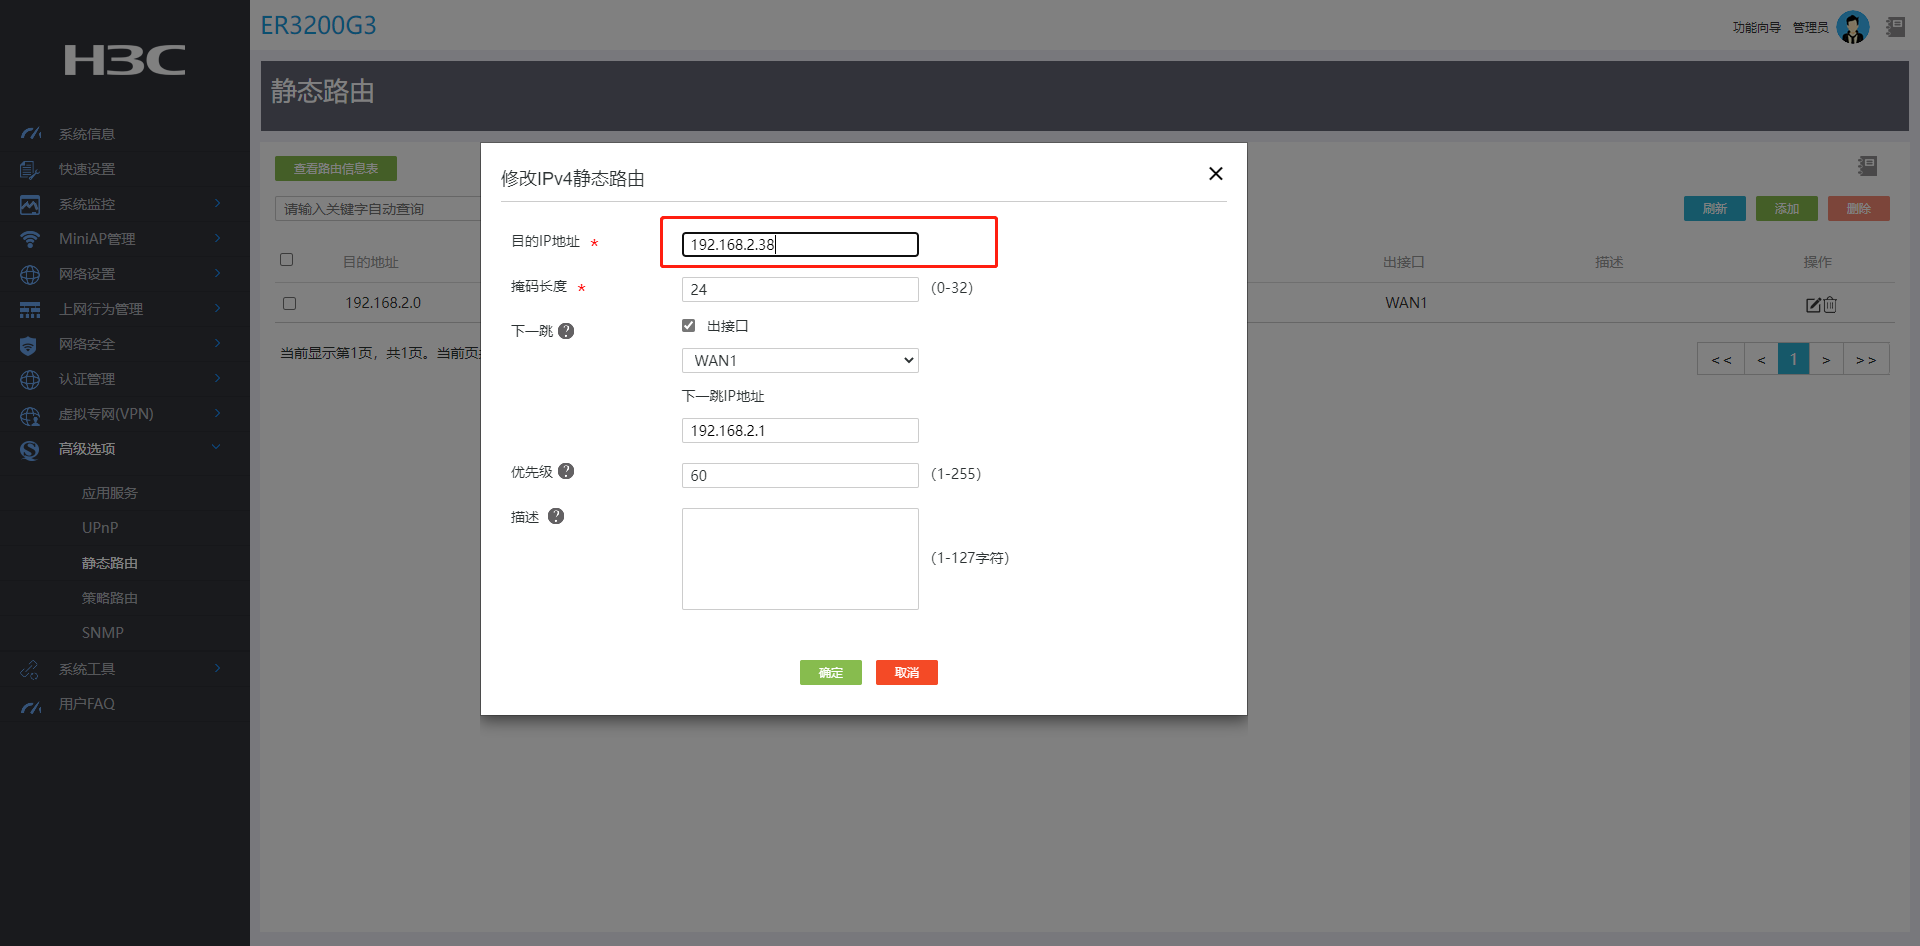Tick the select-all checkbox in table header
Viewport: 1920px width, 946px height.
[x=286, y=260]
